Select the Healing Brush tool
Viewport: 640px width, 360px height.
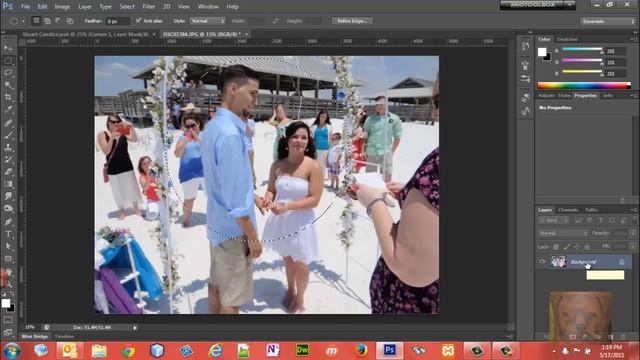coord(8,122)
